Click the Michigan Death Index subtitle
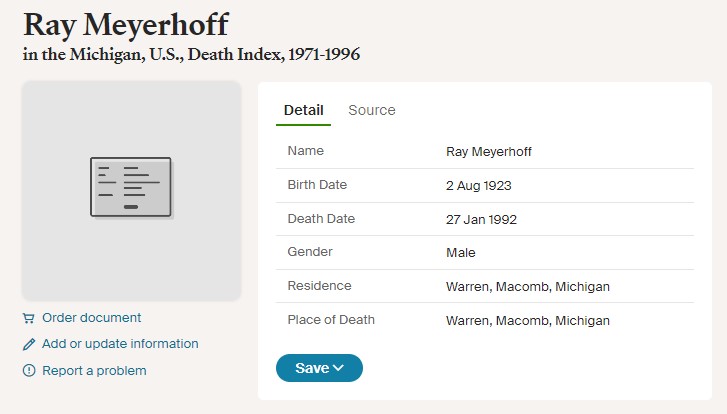The image size is (727, 414). point(191,55)
